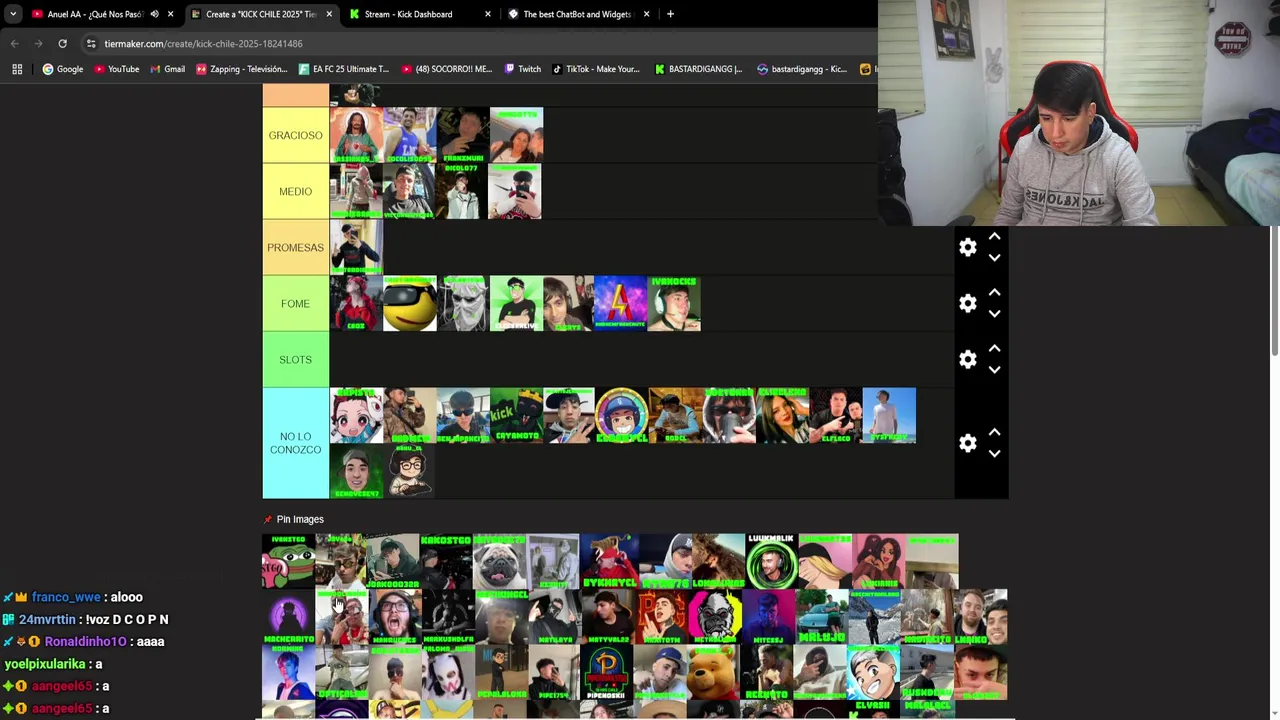
Task: Click the MEDIO tier label
Action: 295,191
